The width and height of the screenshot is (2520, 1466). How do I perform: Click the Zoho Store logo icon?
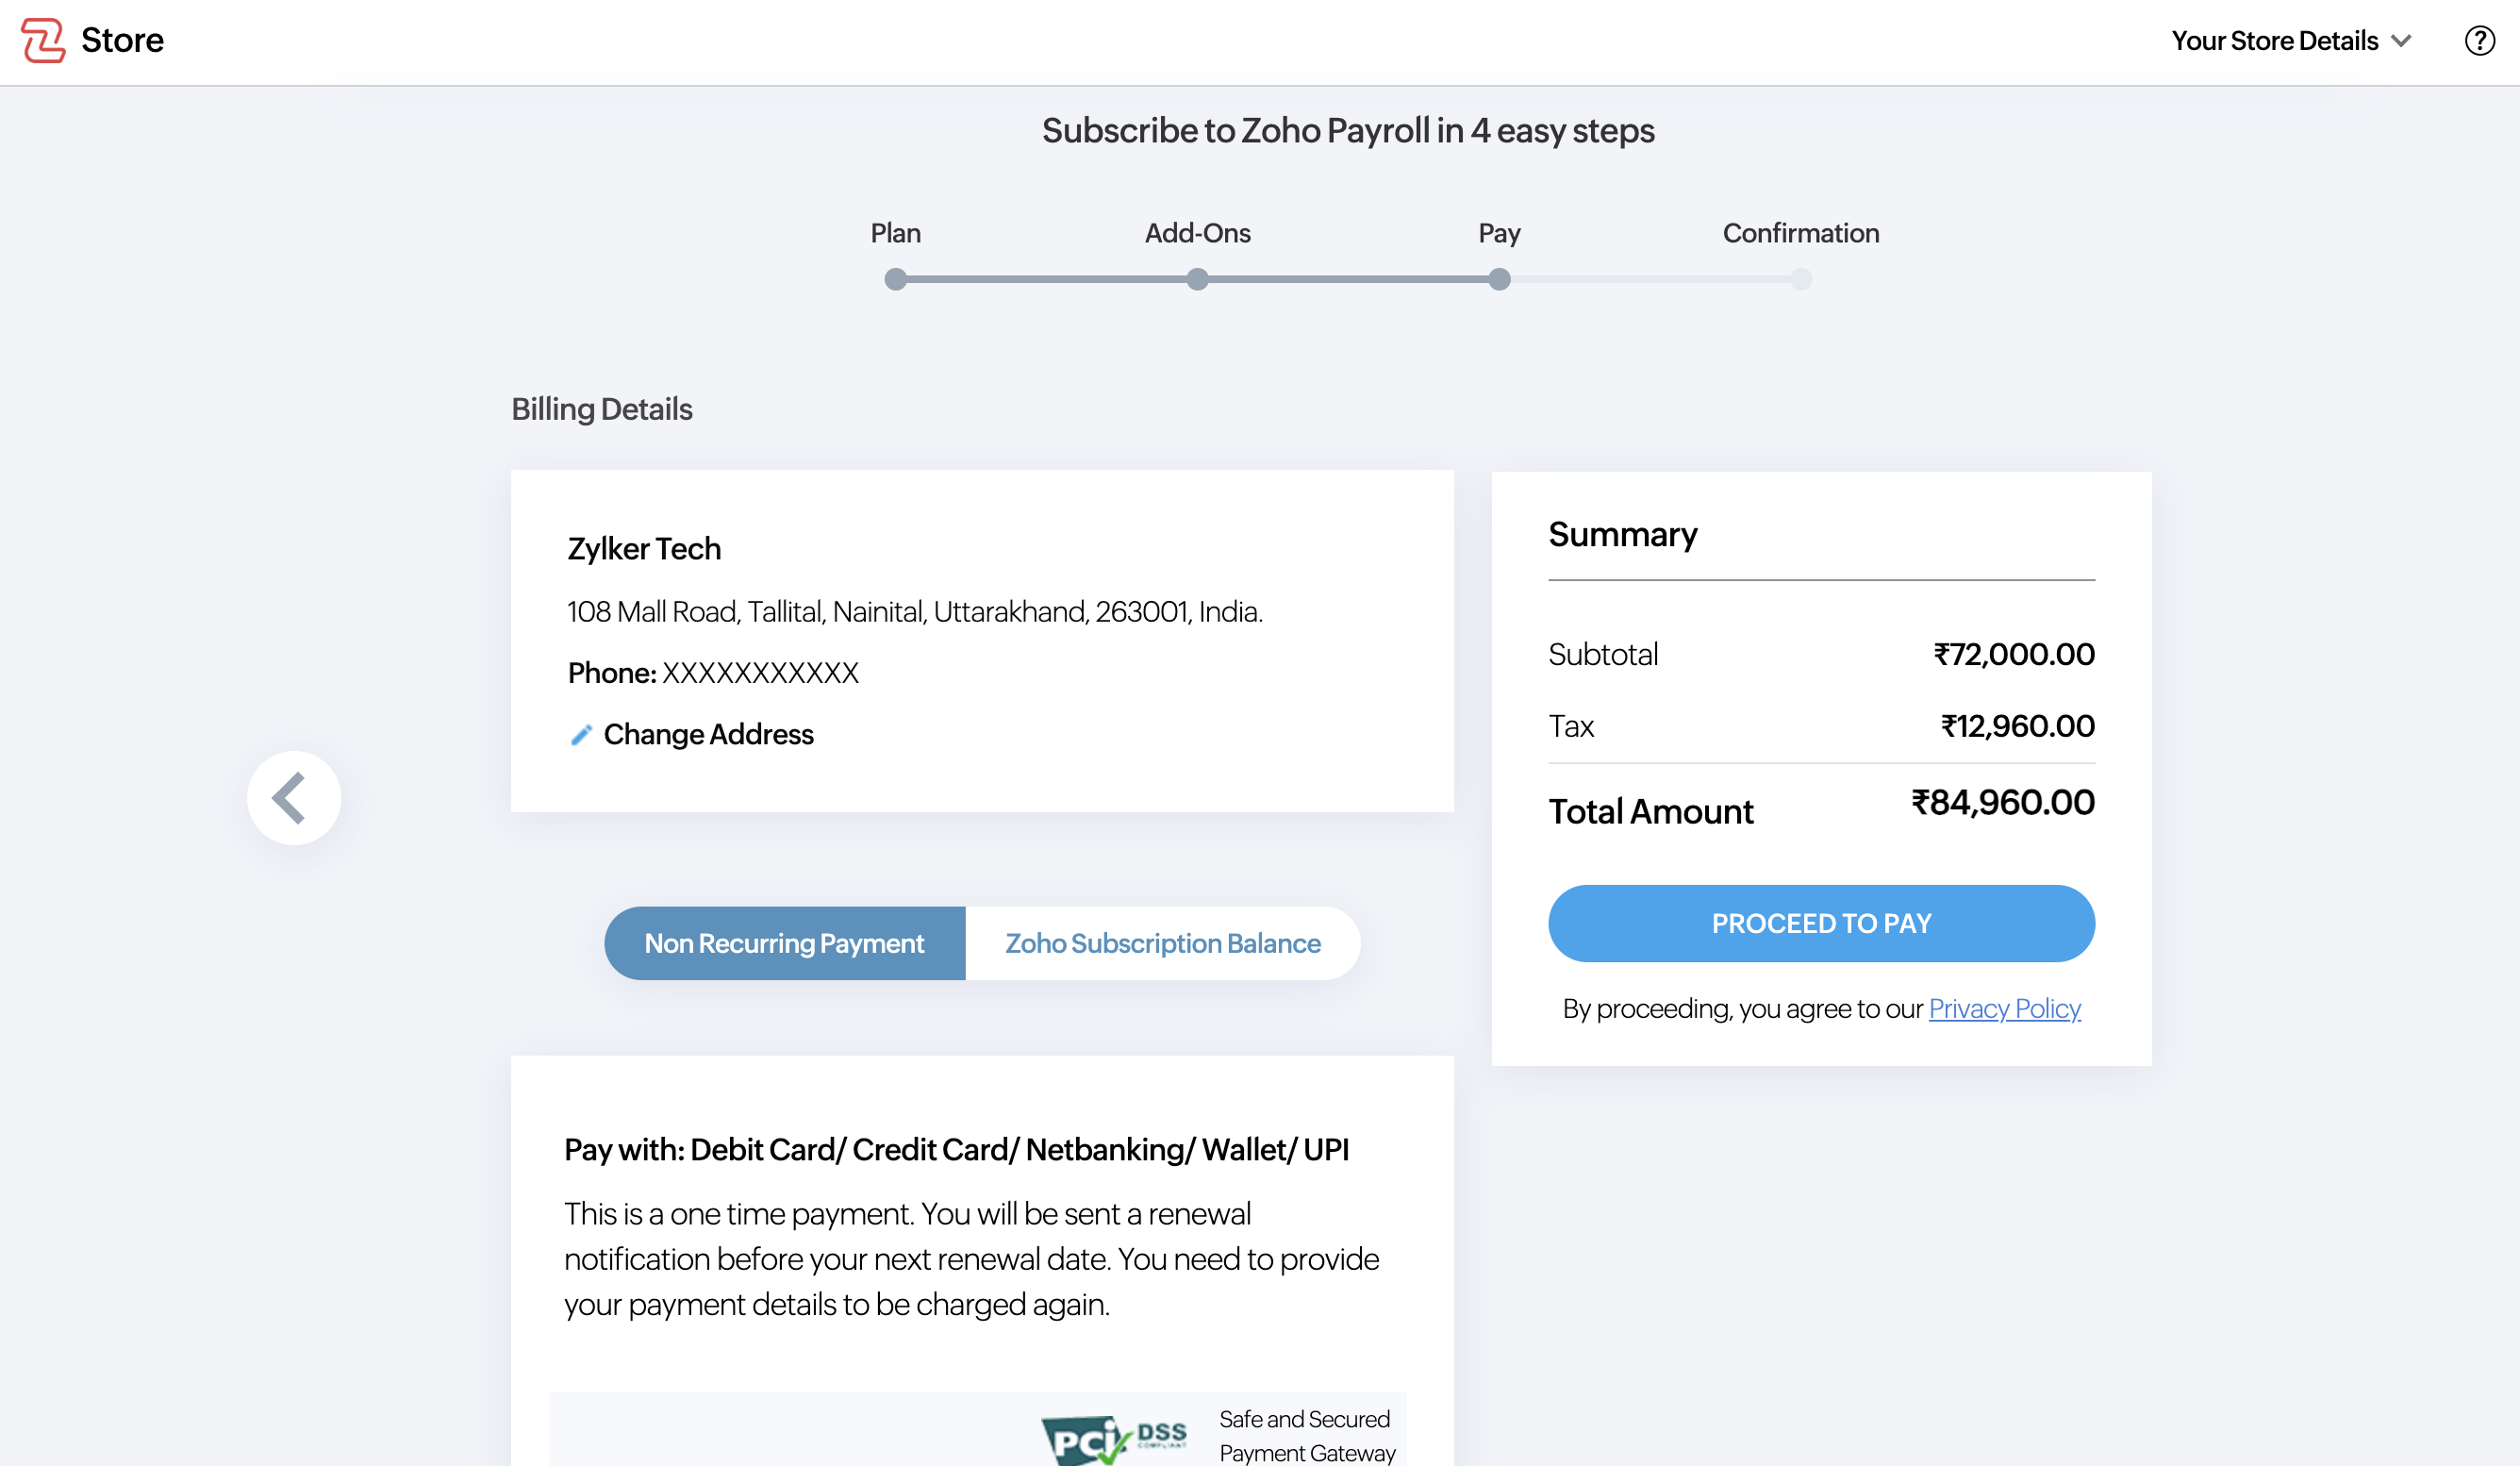(x=43, y=40)
